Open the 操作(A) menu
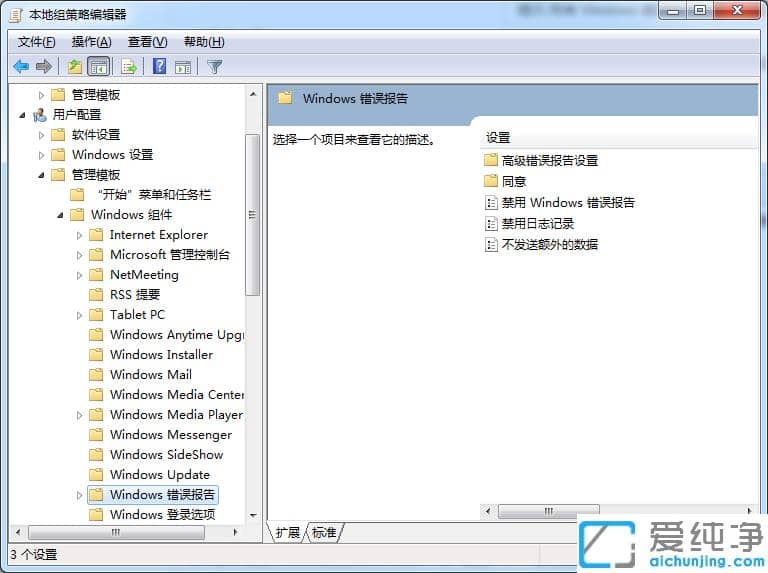Screen dimensions: 768x573 click(x=92, y=42)
